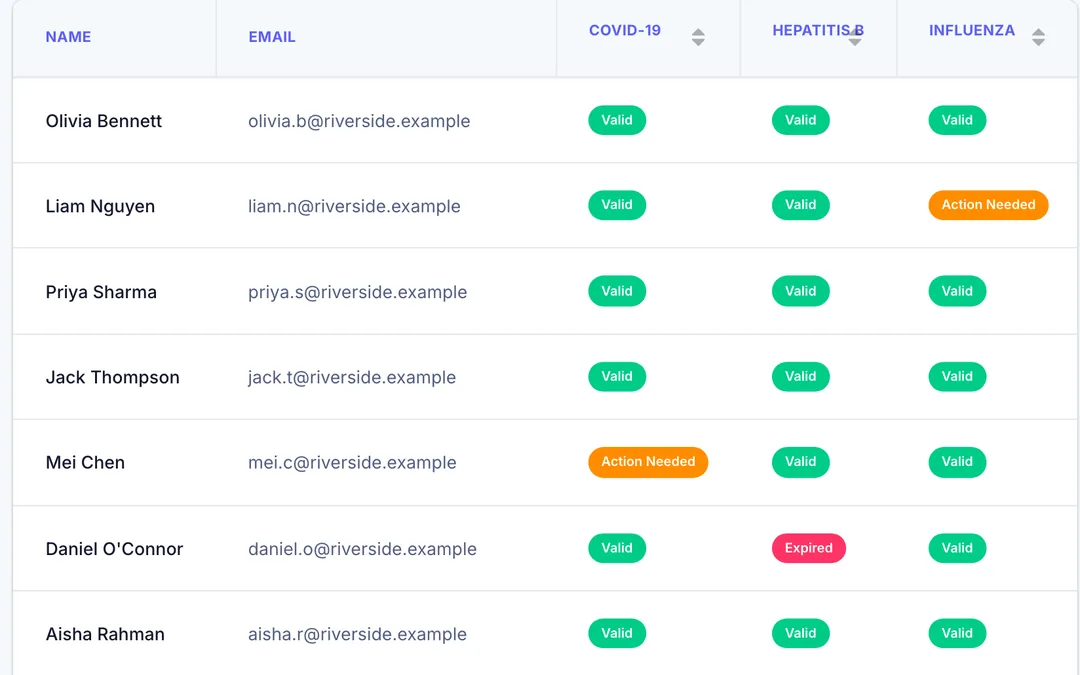Sort by the Influenza column arrows
1080x675 pixels.
pyautogui.click(x=1038, y=37)
